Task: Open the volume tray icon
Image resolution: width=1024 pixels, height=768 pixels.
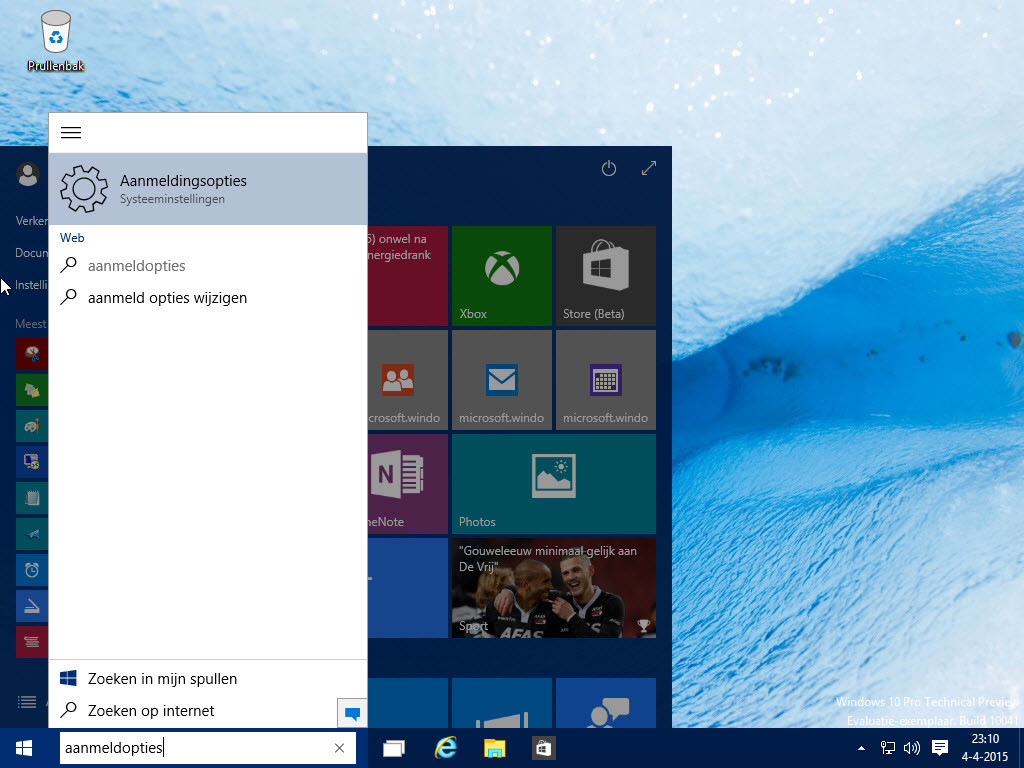Action: [912, 748]
